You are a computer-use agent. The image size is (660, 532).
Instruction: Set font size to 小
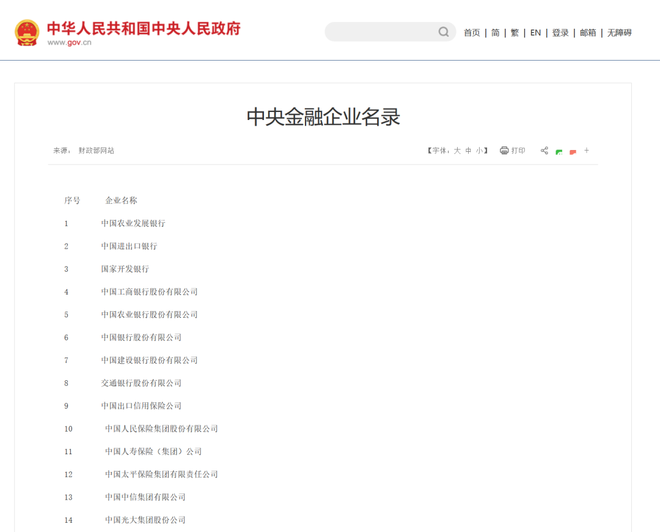pyautogui.click(x=479, y=151)
